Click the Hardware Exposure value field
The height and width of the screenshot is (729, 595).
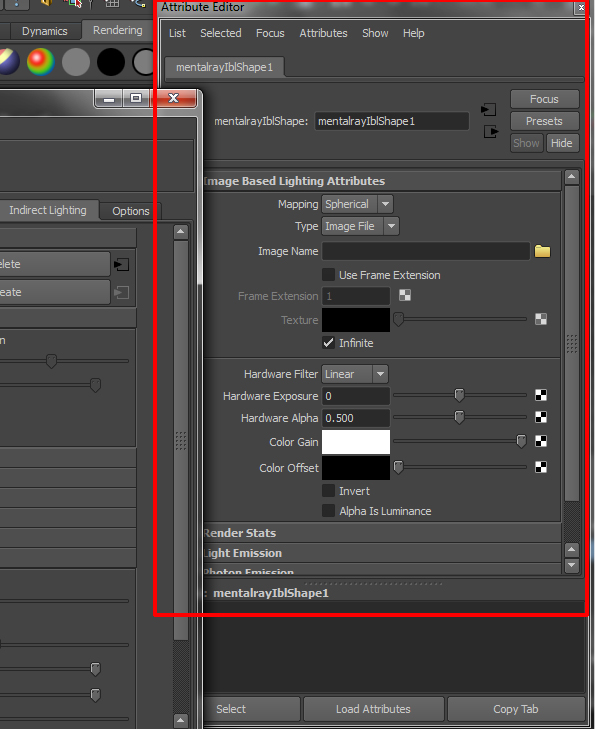point(356,396)
